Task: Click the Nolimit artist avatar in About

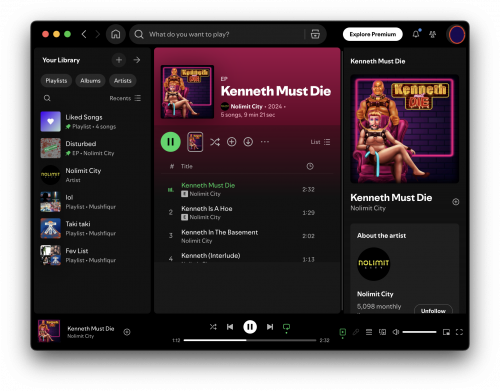Action: pyautogui.click(x=374, y=264)
